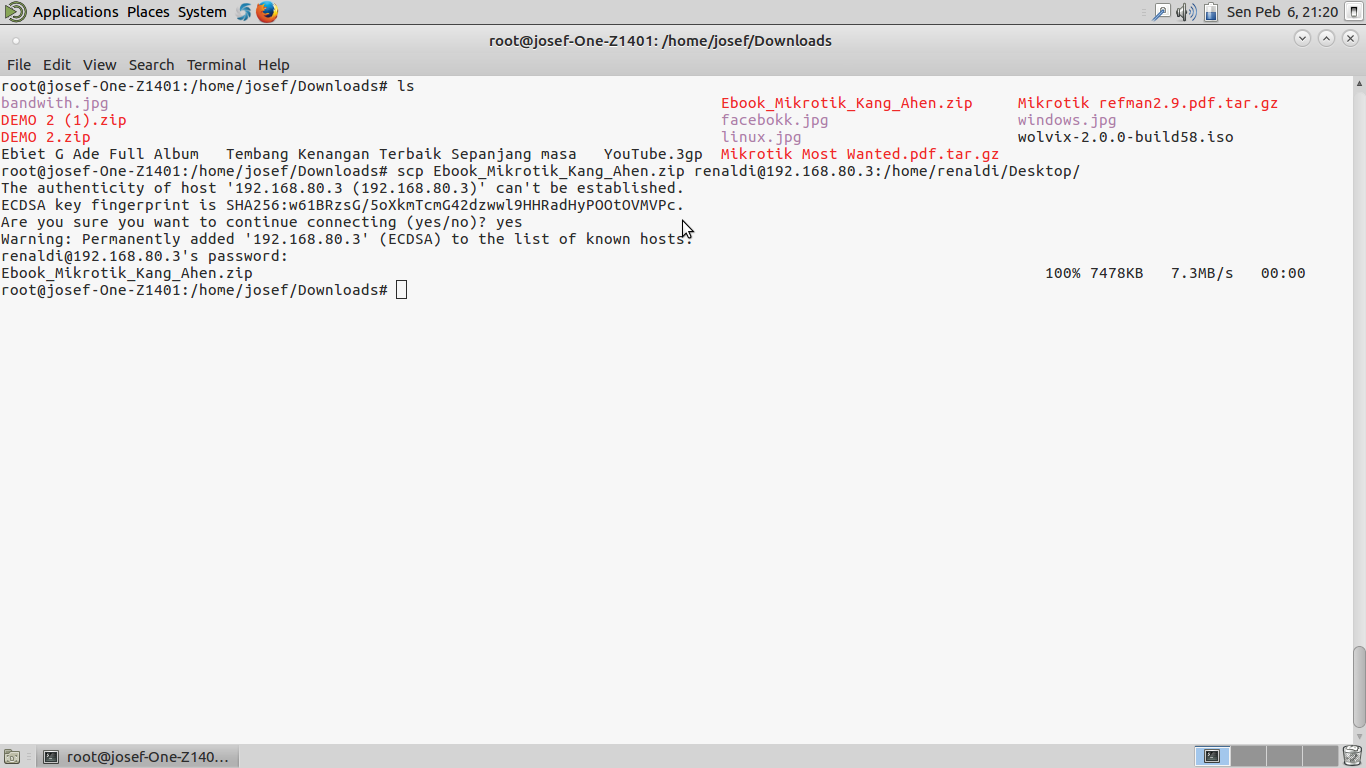The height and width of the screenshot is (768, 1366).
Task: Click DEMO 2.zip in listing
Action: (46, 137)
